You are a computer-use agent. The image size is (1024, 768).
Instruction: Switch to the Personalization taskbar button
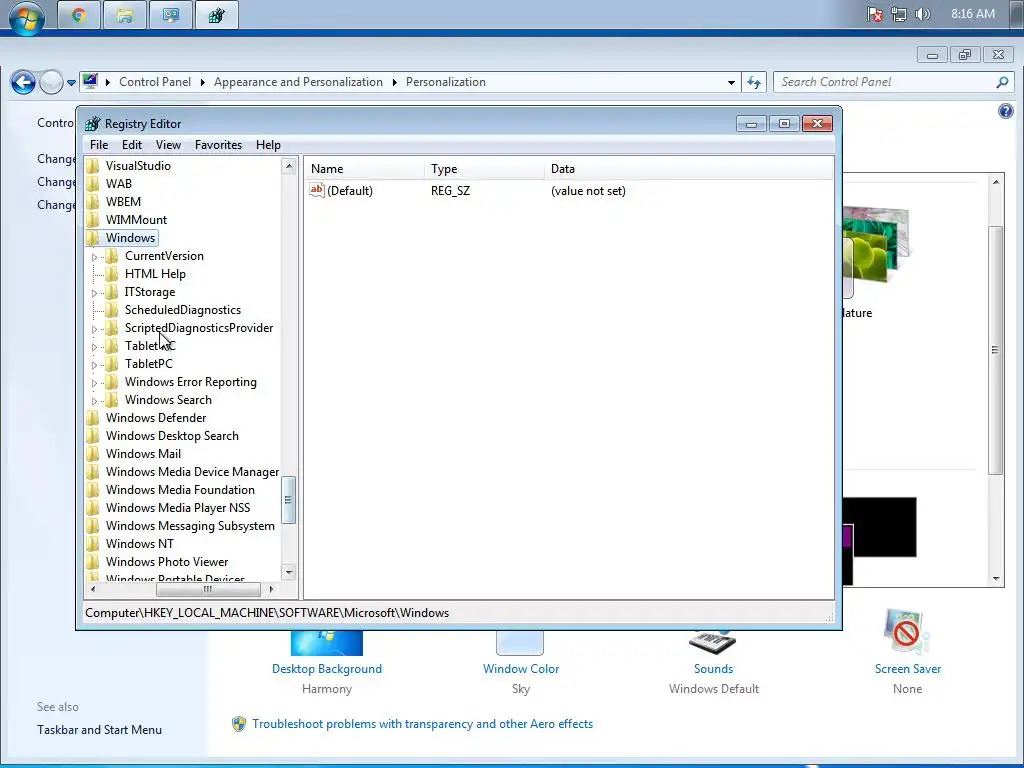[170, 15]
